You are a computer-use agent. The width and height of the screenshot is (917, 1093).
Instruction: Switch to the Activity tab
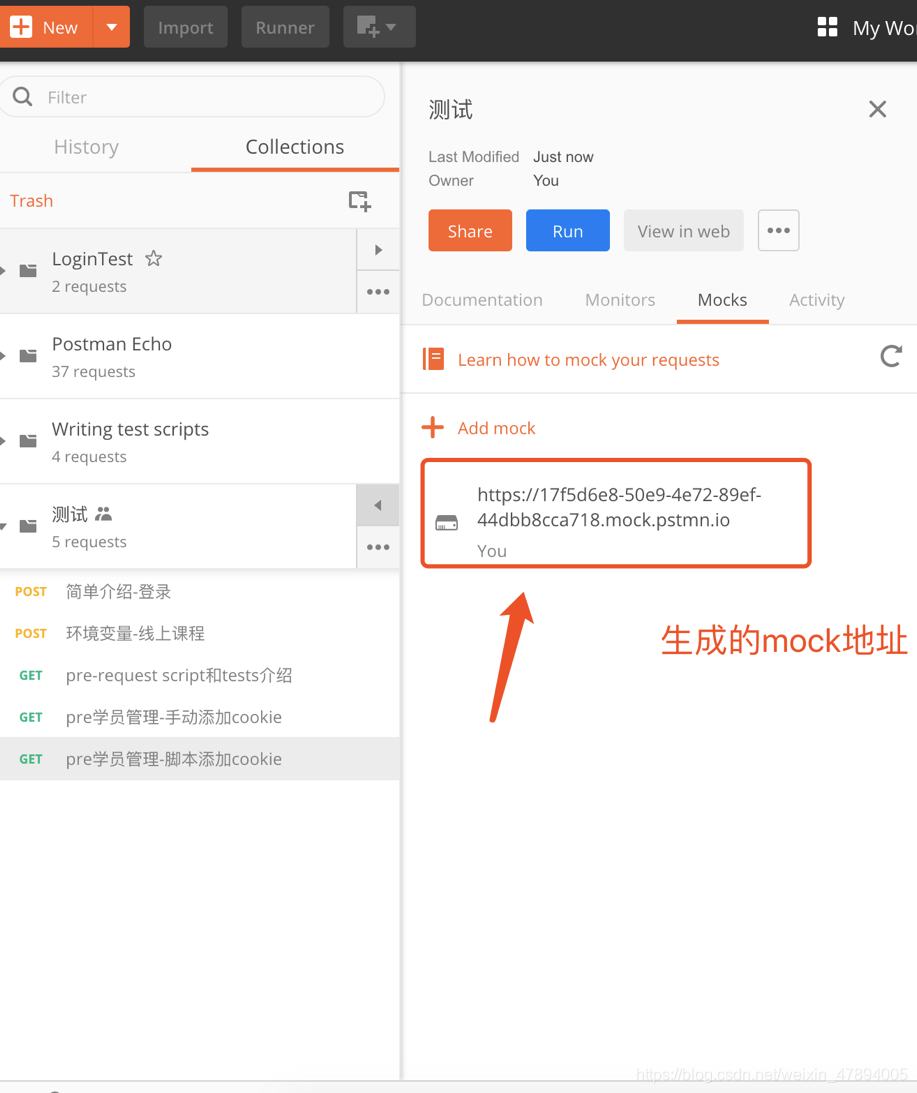tap(817, 300)
